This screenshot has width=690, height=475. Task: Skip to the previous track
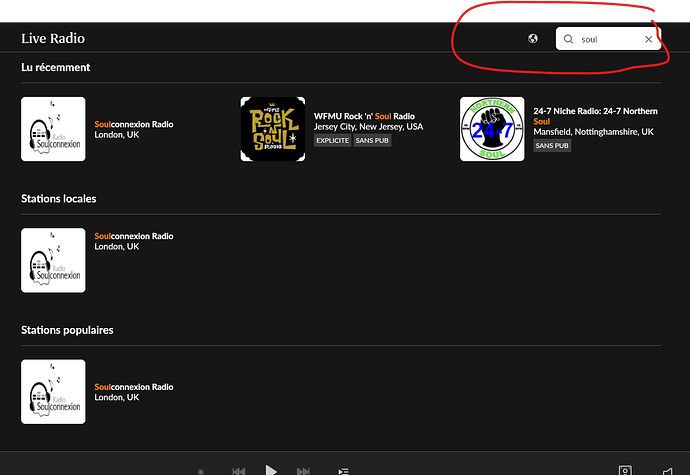click(x=239, y=470)
